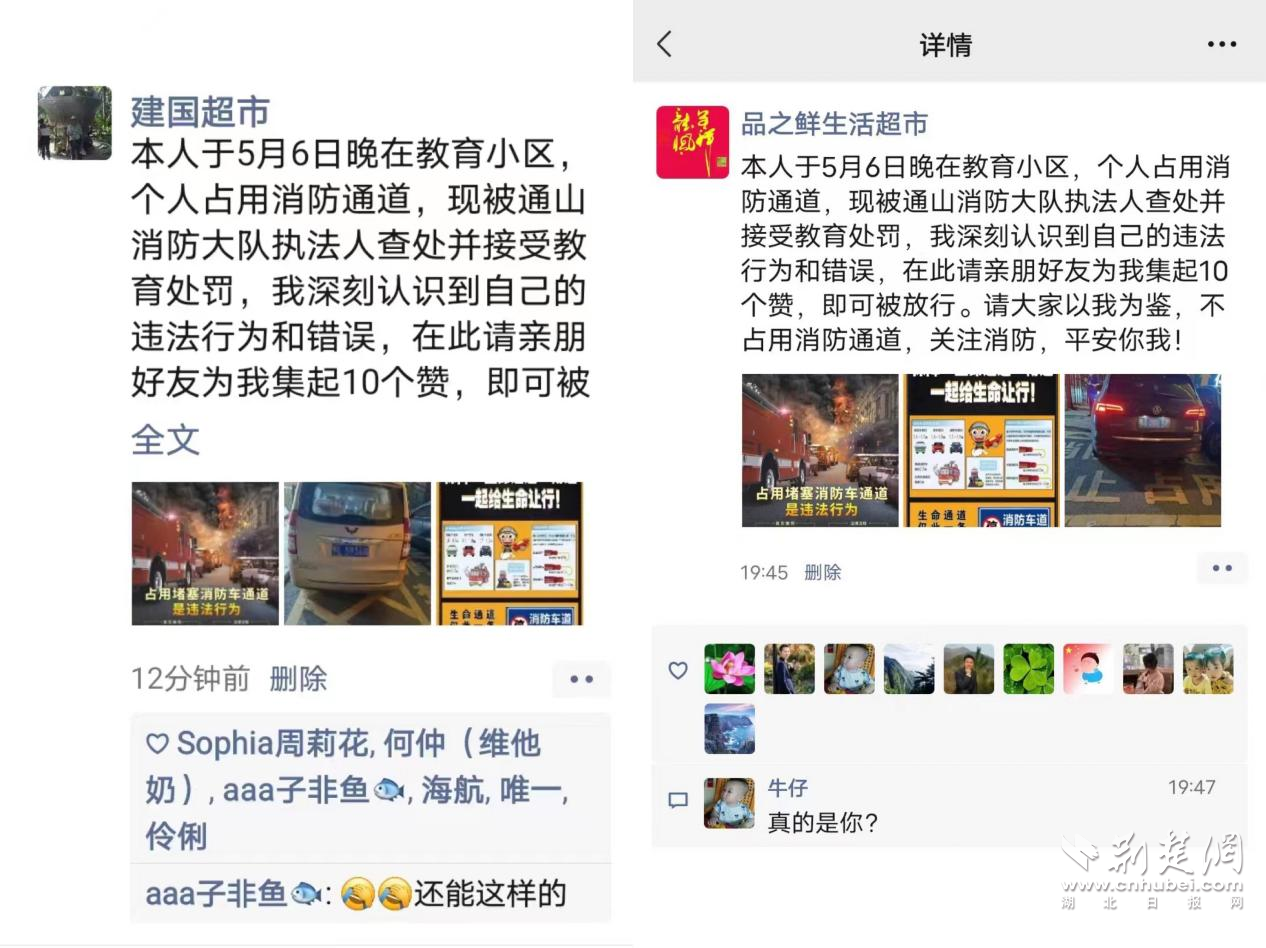Delete the 品之鲜生活超市 post via 删除
1266x948 pixels.
822,572
